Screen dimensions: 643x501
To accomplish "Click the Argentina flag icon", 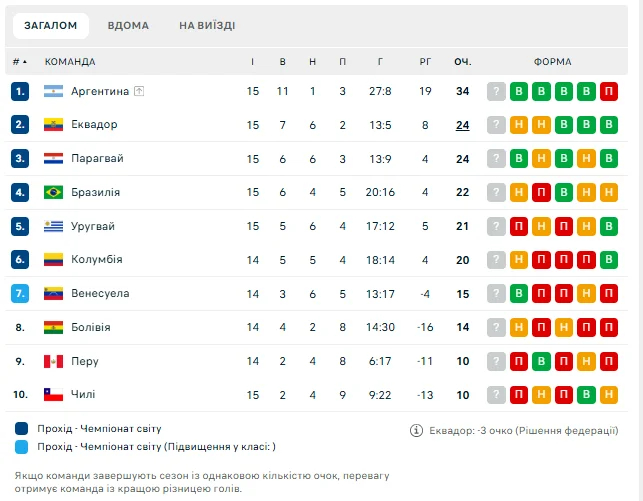I will [53, 92].
